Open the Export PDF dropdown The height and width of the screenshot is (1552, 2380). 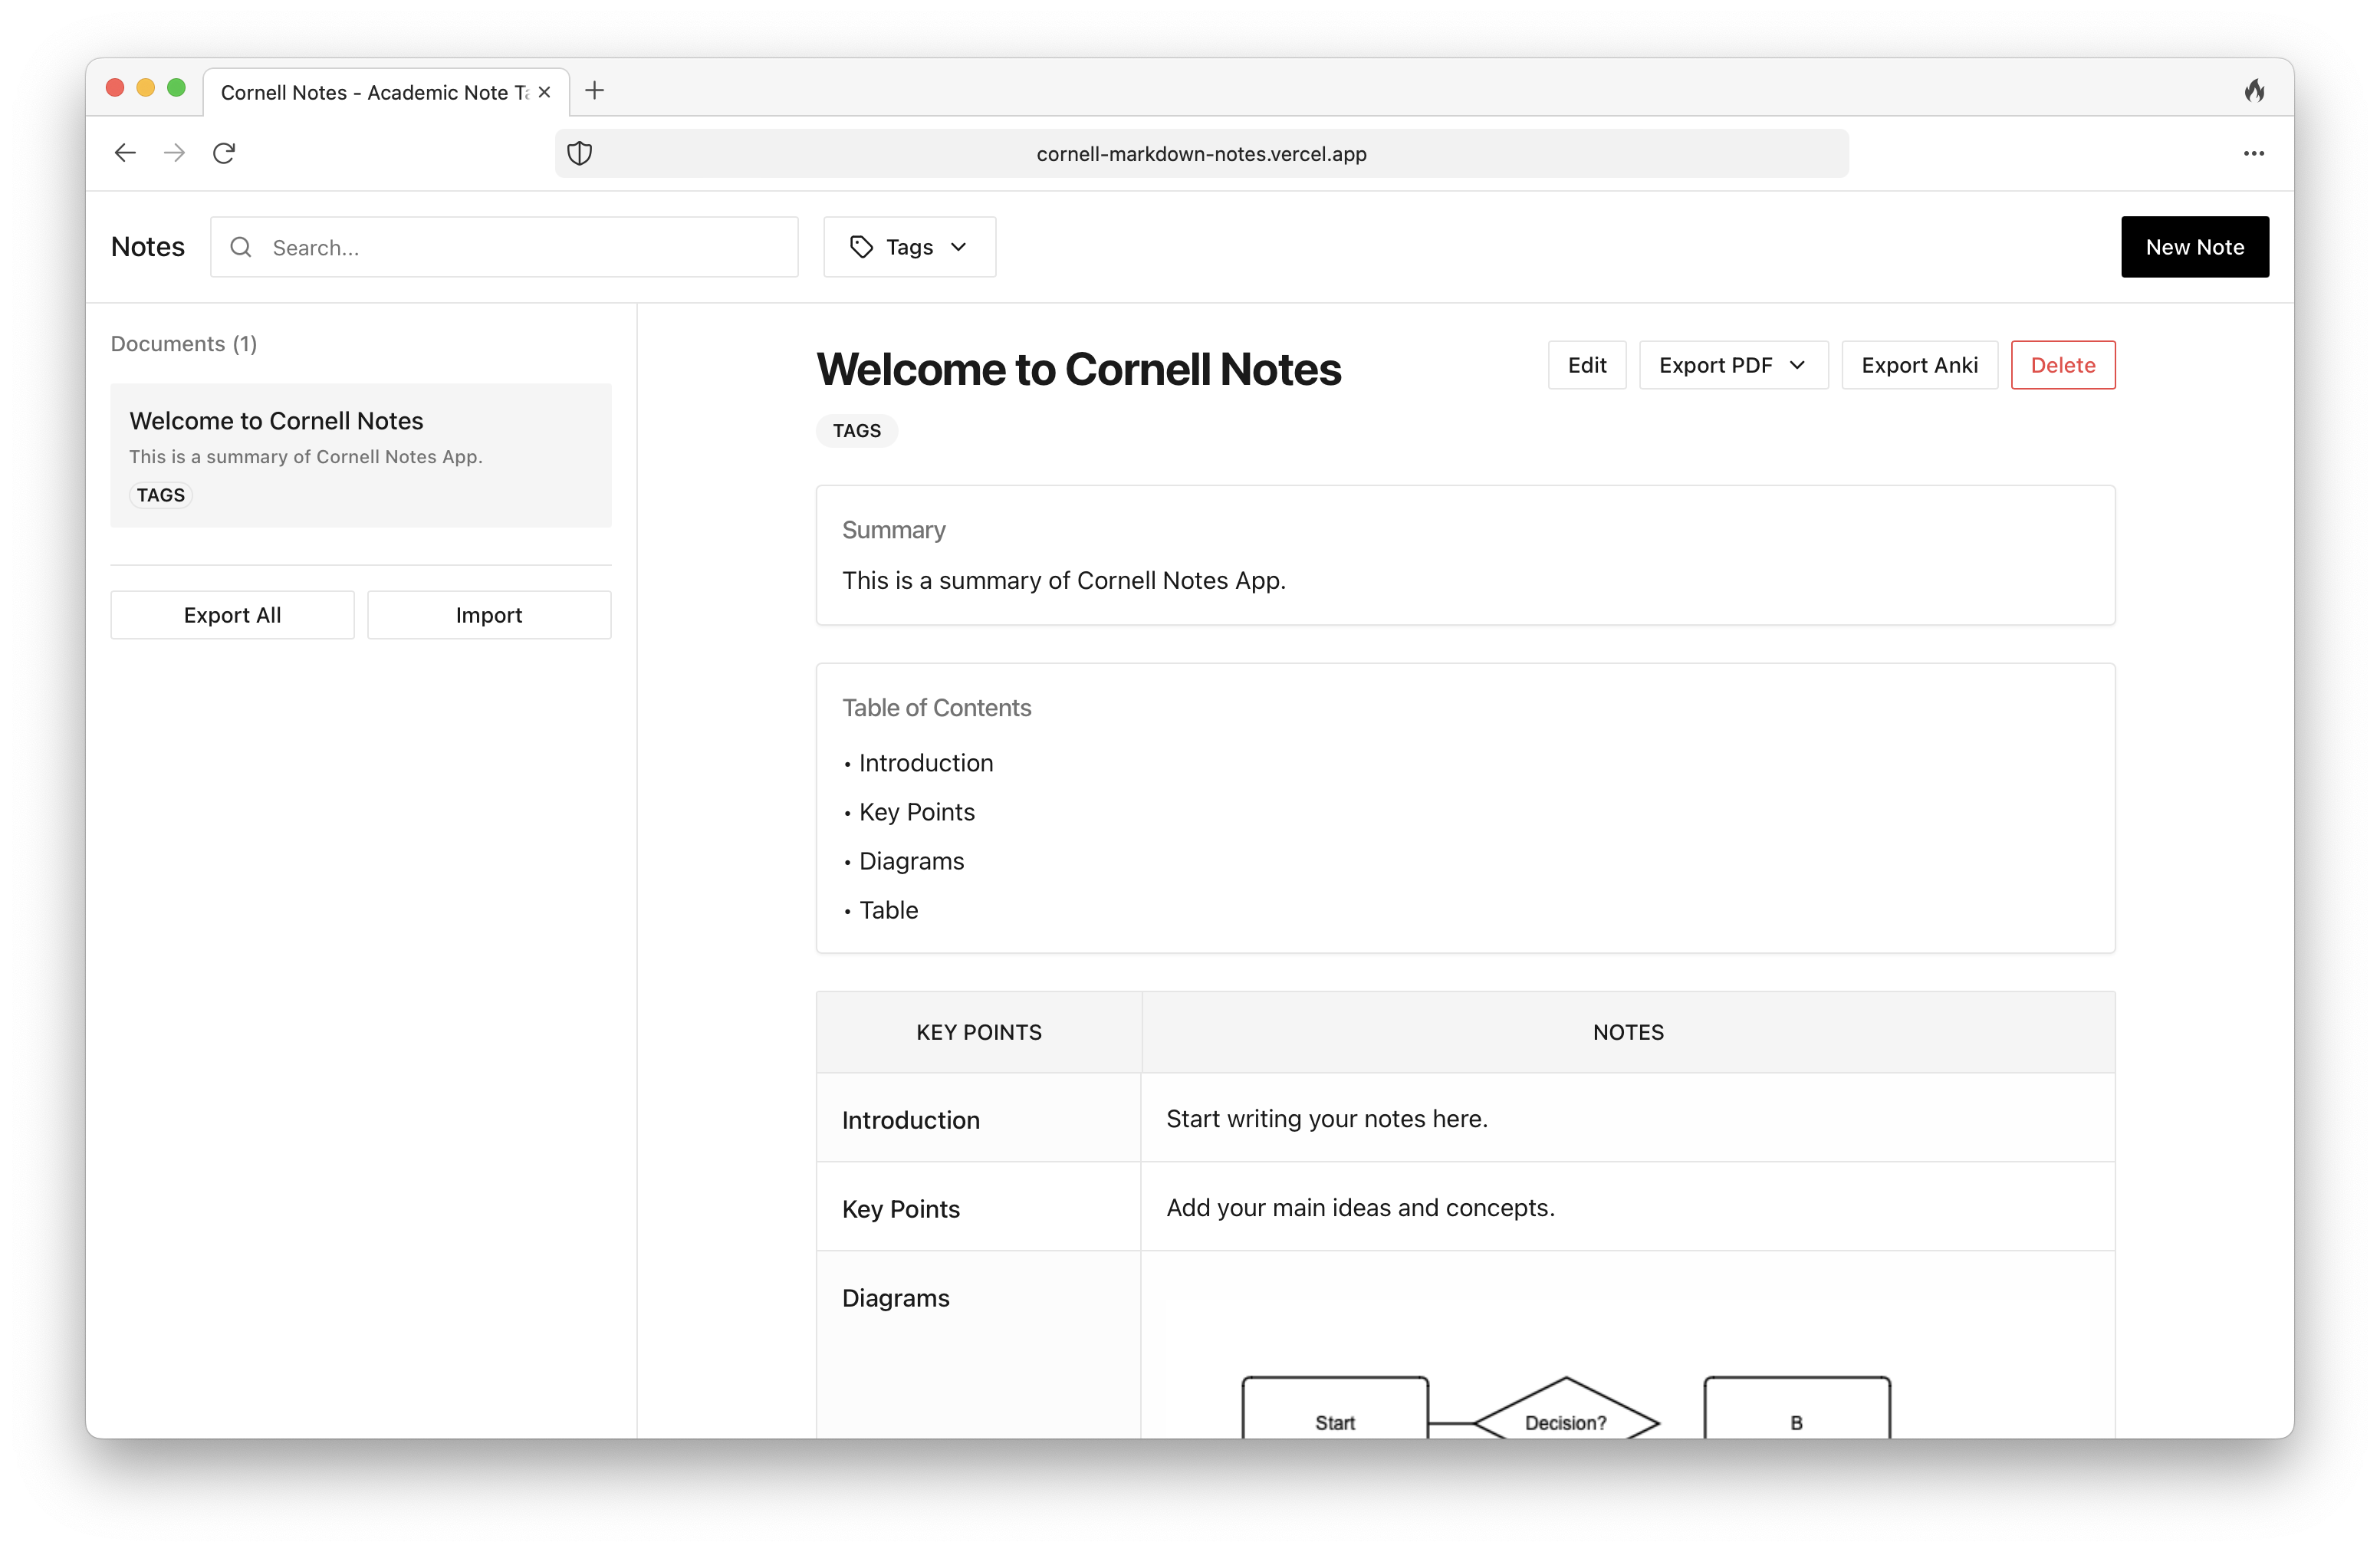click(x=1733, y=365)
